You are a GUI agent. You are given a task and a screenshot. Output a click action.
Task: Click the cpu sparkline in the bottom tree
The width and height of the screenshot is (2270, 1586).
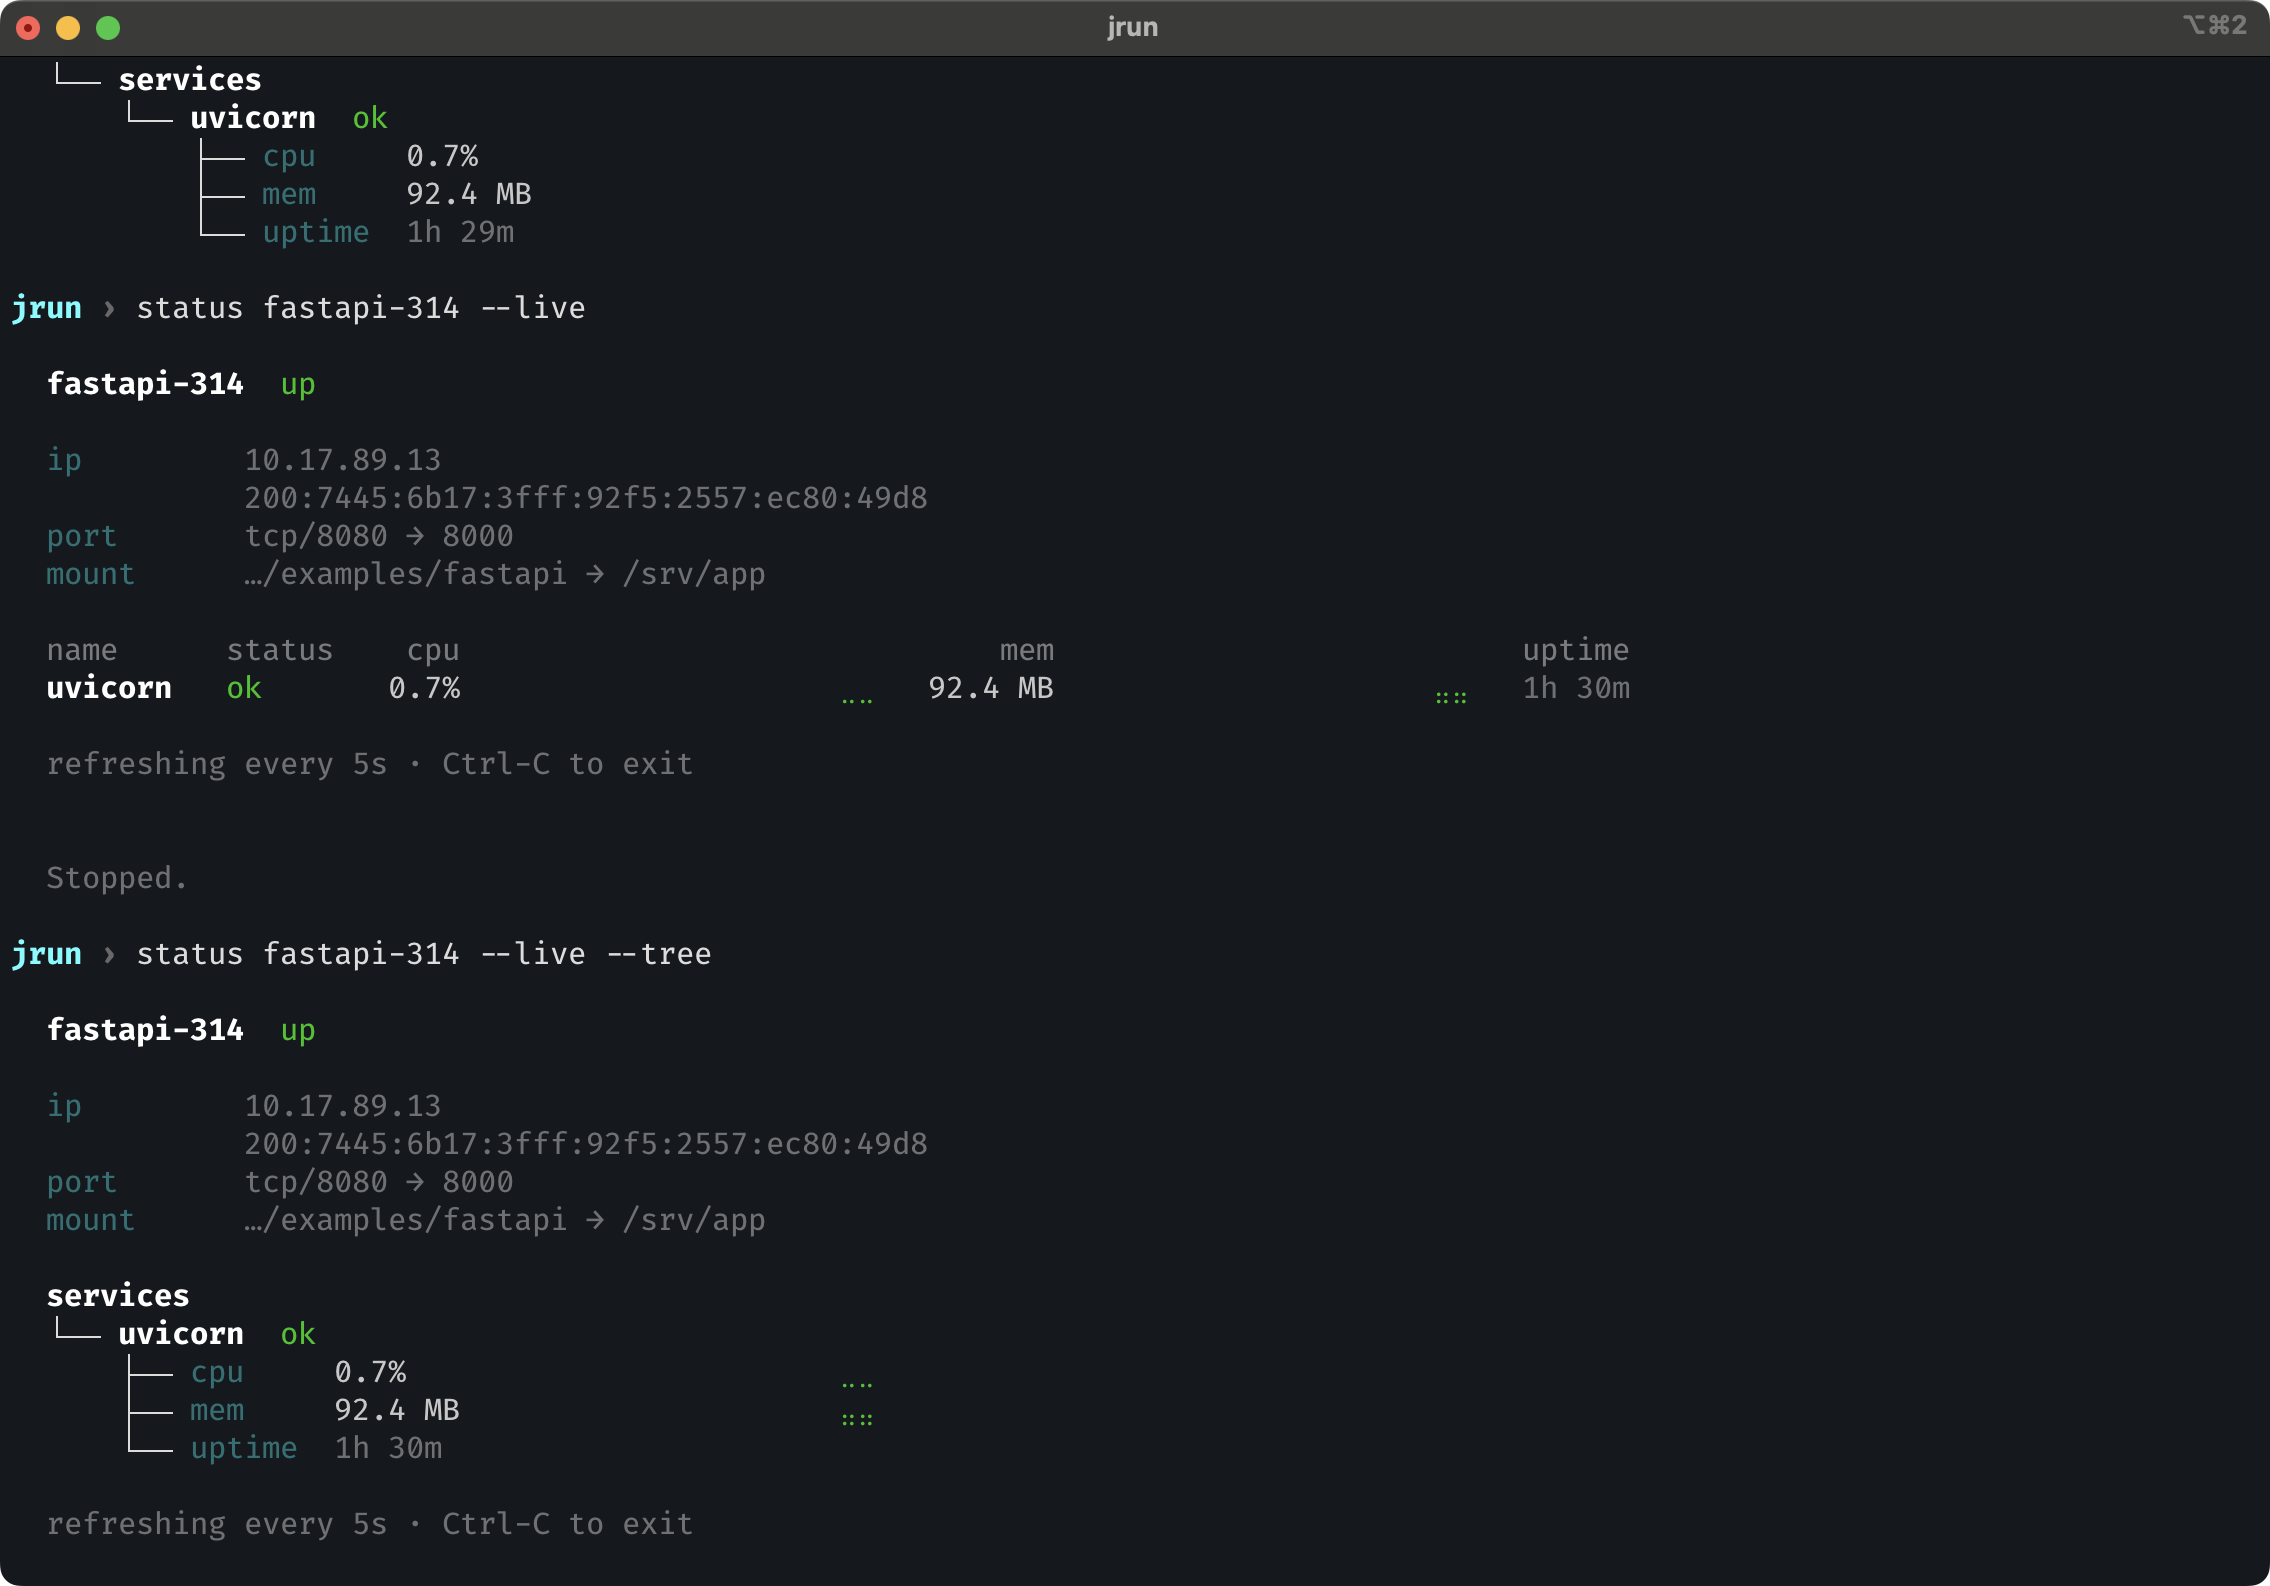click(x=857, y=1385)
